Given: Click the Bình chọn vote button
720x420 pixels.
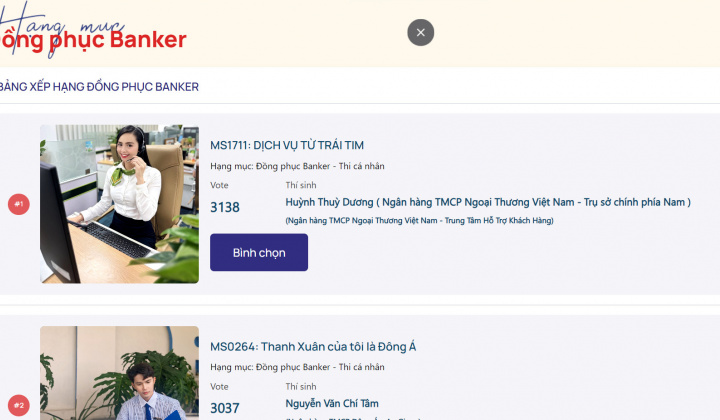Looking at the screenshot, I should pyautogui.click(x=259, y=252).
